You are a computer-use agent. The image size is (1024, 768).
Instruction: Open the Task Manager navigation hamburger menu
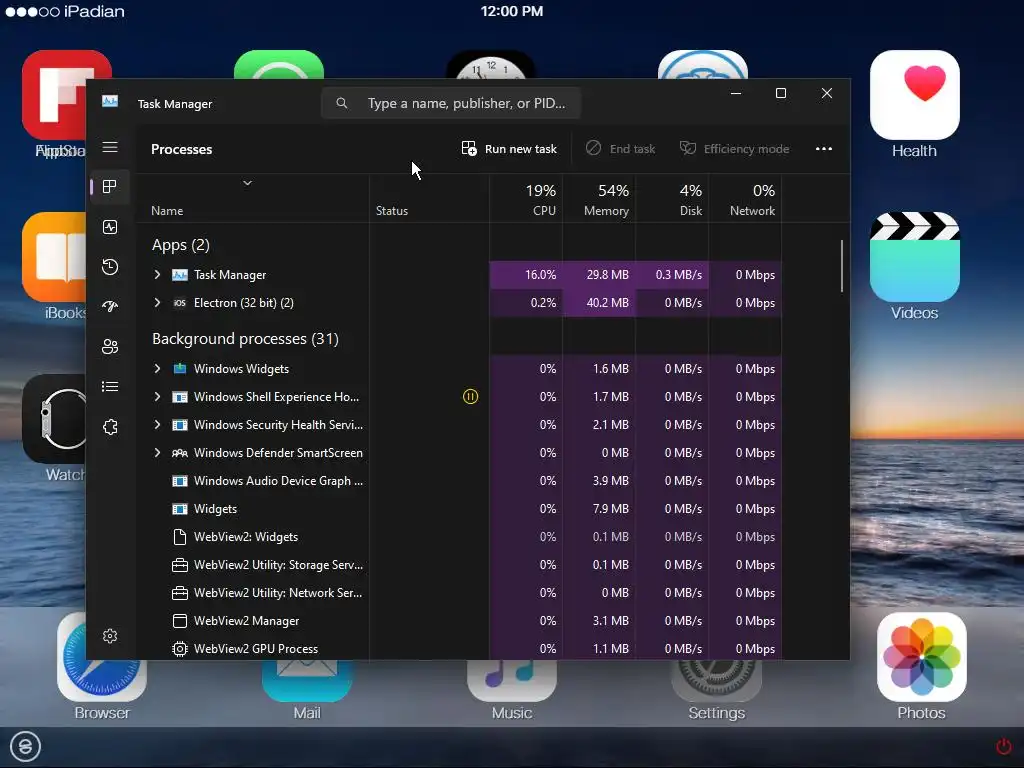coord(110,147)
